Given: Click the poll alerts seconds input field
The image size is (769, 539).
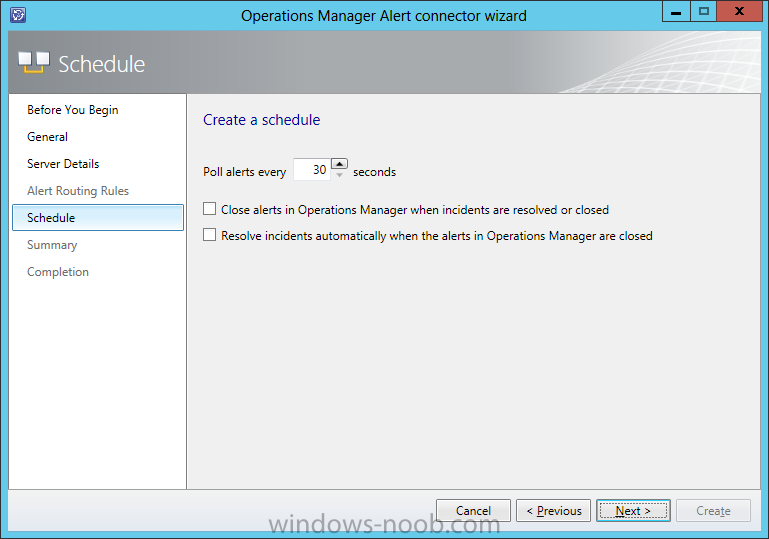Looking at the screenshot, I should coord(312,170).
